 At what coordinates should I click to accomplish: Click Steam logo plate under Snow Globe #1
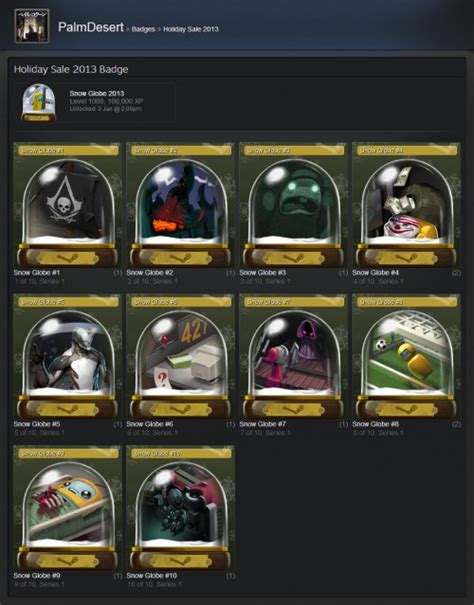(x=68, y=258)
